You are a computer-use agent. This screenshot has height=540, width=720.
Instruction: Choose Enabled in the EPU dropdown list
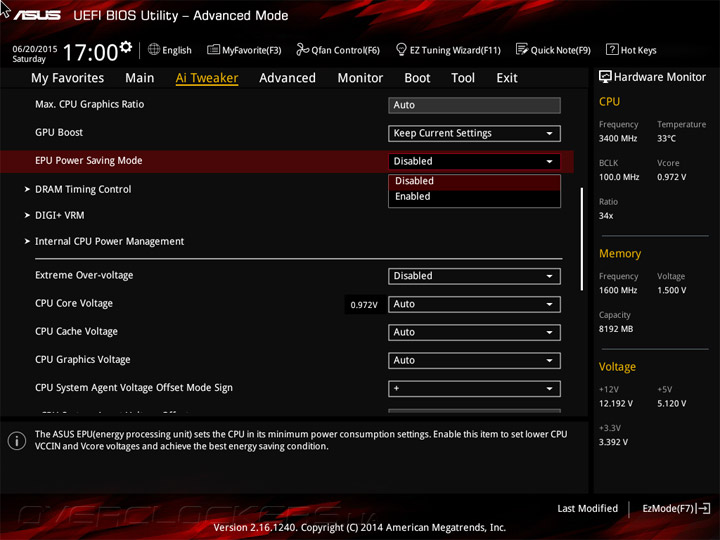(474, 197)
